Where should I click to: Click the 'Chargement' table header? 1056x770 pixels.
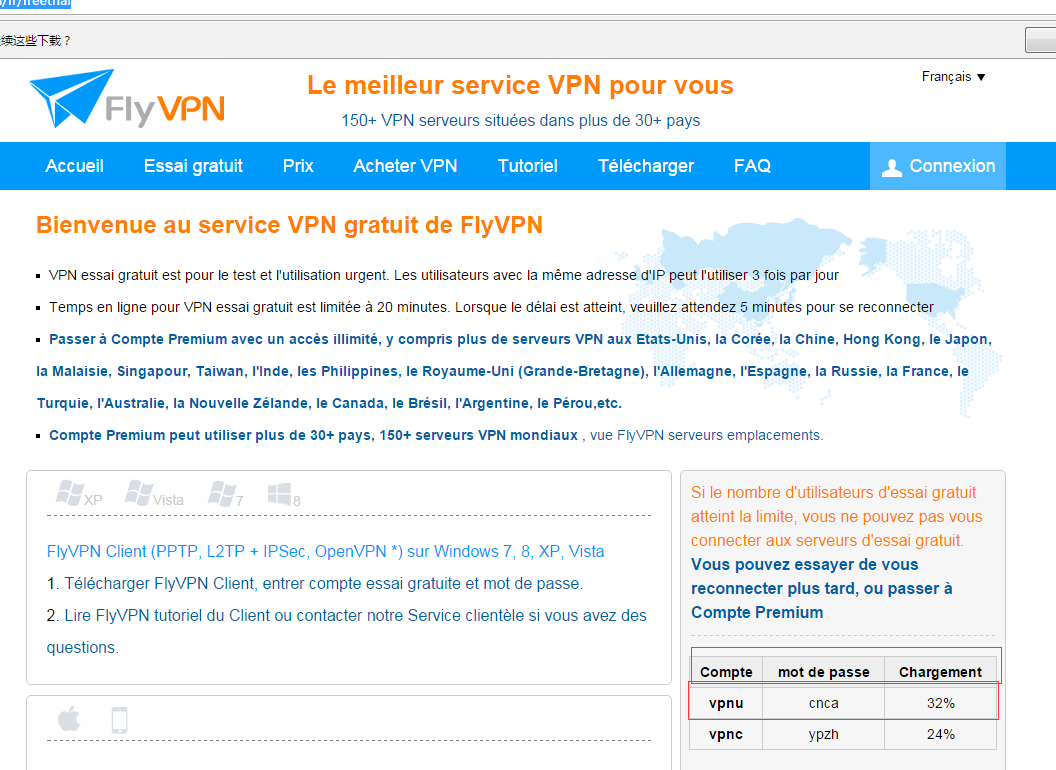point(940,672)
